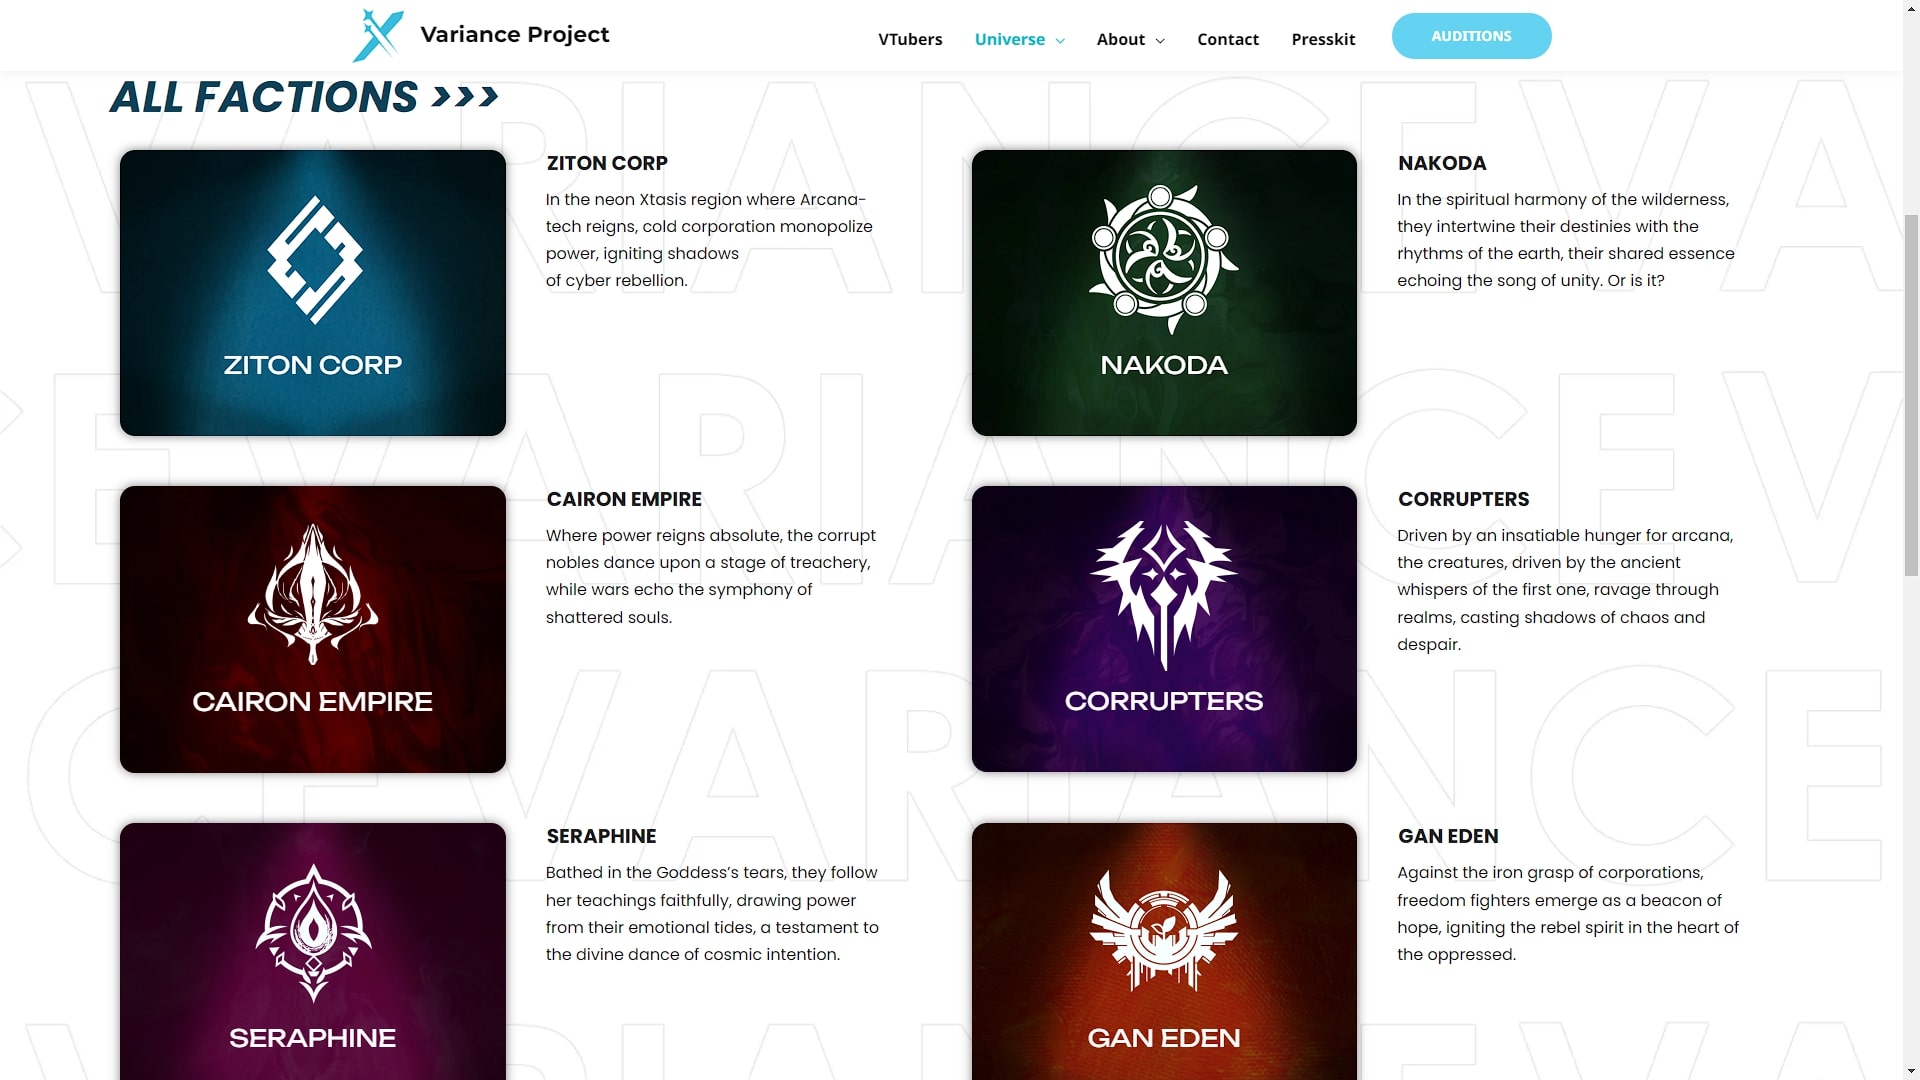
Task: Open the Contact page
Action: click(1228, 39)
